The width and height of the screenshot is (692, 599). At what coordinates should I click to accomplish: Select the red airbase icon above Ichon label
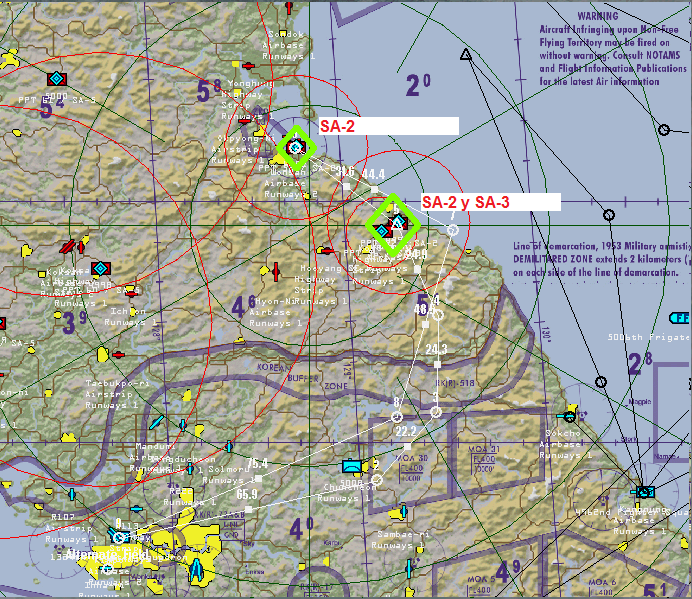(x=132, y=293)
